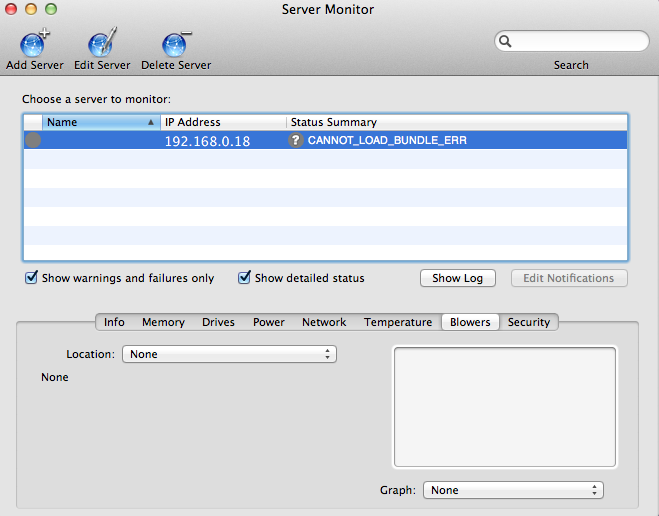Switch to the Drives tab
Viewport: 659px width, 516px height.
(x=218, y=322)
